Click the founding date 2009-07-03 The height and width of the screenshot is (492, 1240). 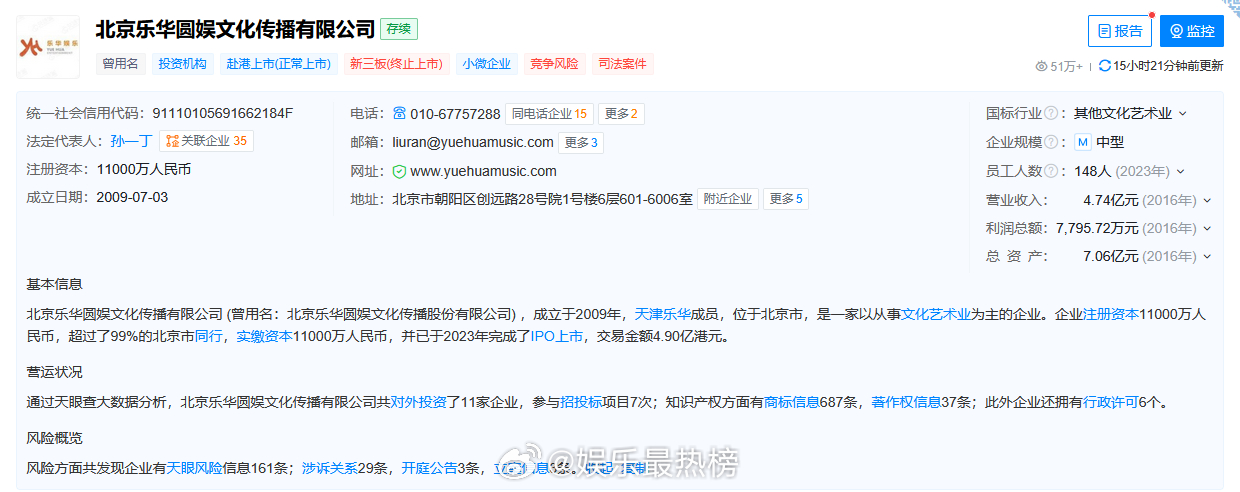tap(132, 198)
